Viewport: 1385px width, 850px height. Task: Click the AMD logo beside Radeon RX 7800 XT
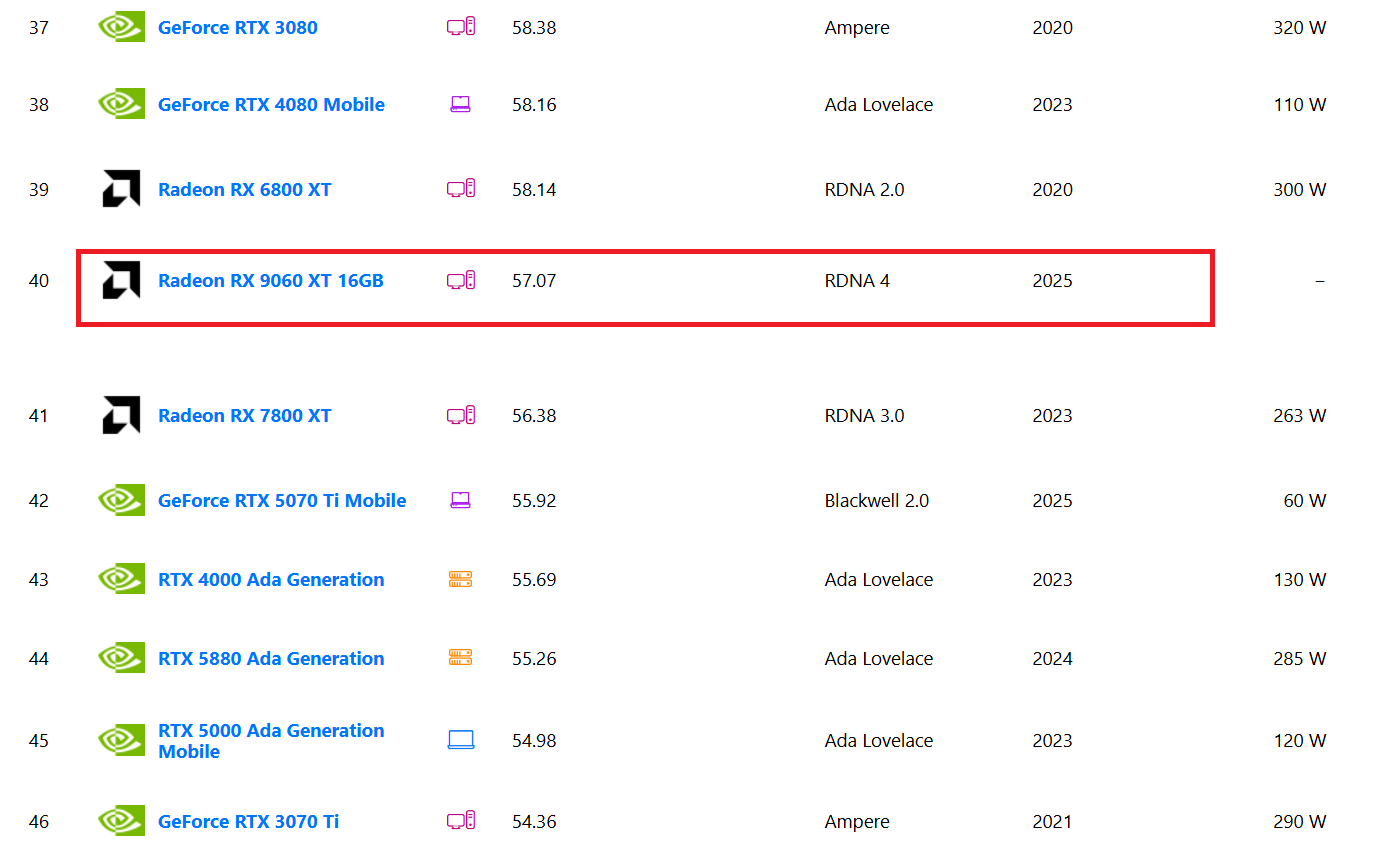[121, 415]
